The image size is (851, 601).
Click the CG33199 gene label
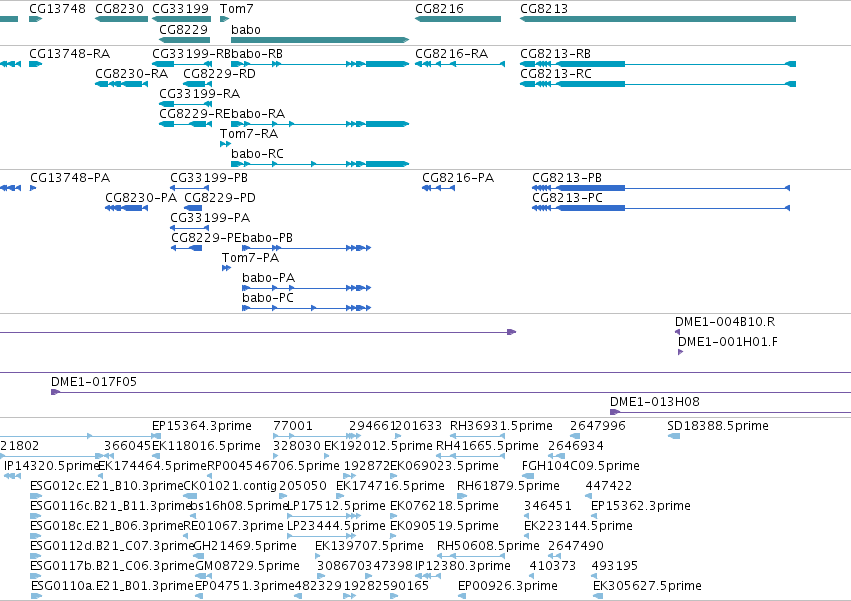coord(180,9)
